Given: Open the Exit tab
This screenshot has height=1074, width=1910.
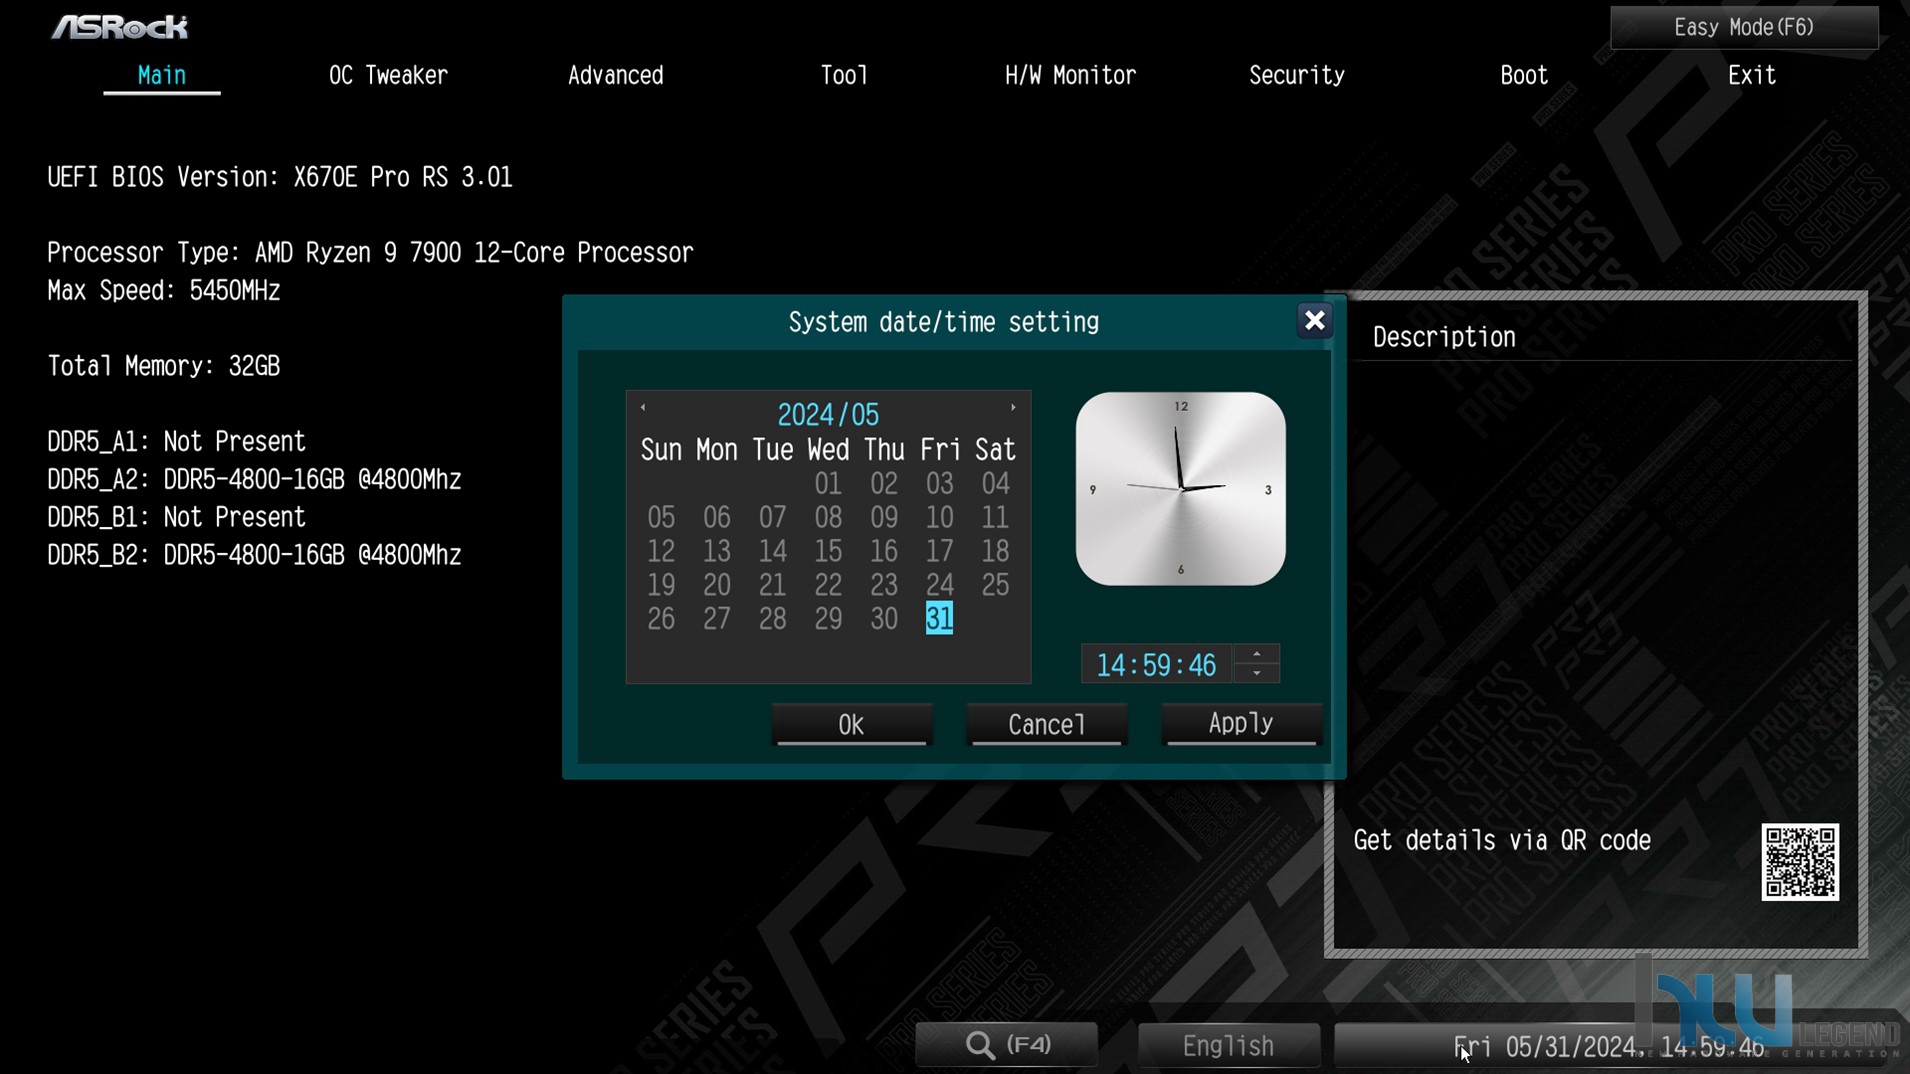Looking at the screenshot, I should point(1752,76).
